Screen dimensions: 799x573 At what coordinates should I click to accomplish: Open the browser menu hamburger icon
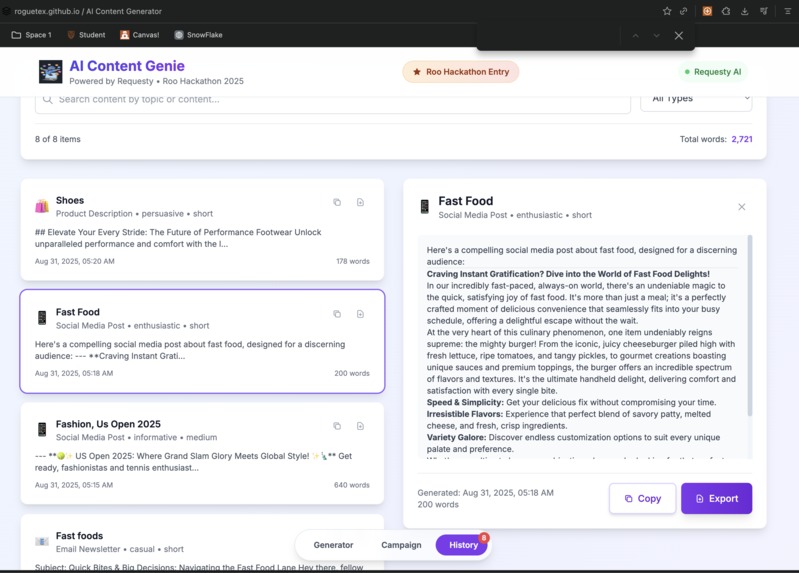tap(787, 11)
